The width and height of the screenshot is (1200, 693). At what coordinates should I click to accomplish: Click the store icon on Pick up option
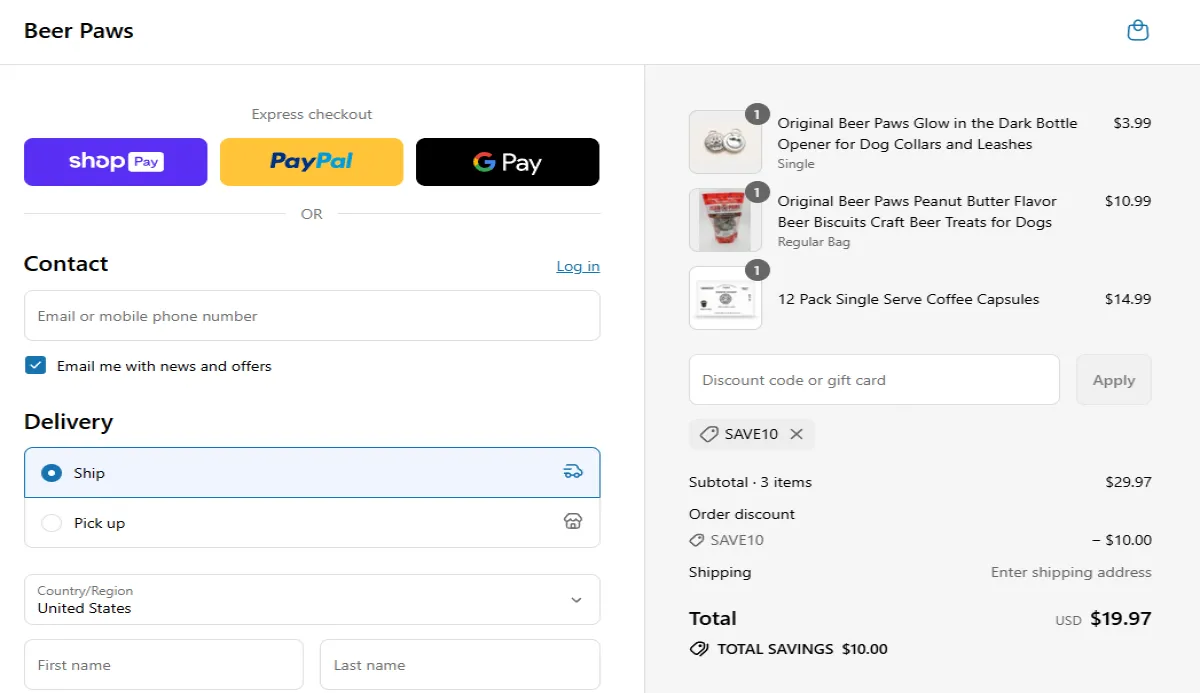click(x=573, y=521)
